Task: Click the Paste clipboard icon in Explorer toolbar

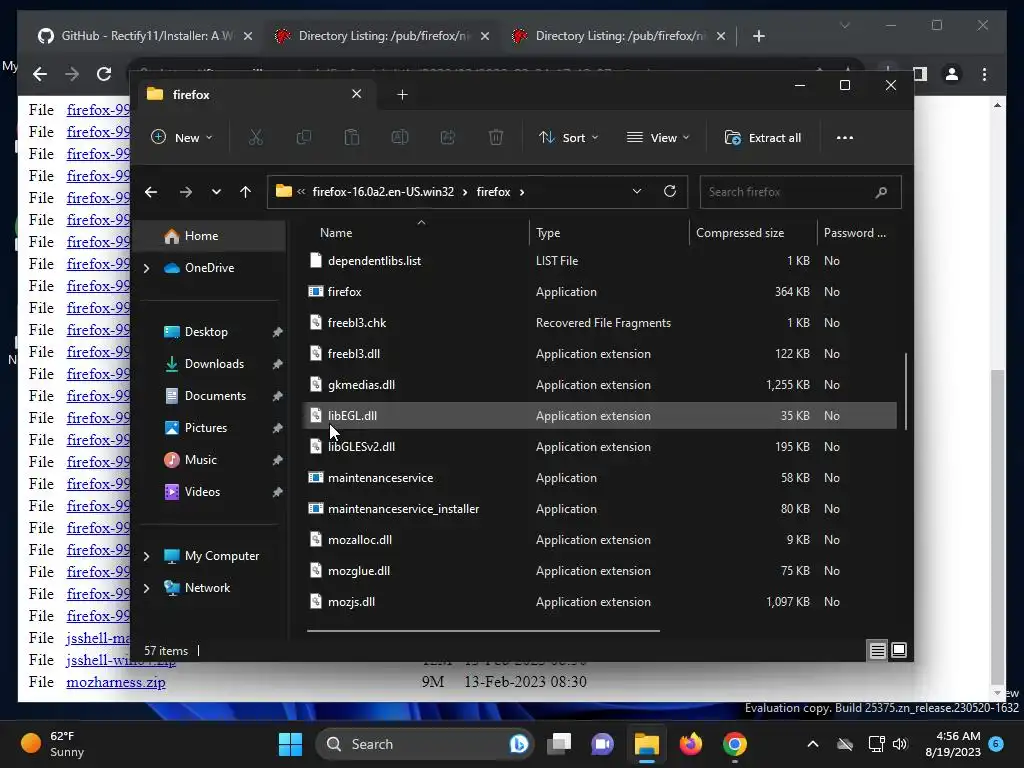Action: [351, 137]
